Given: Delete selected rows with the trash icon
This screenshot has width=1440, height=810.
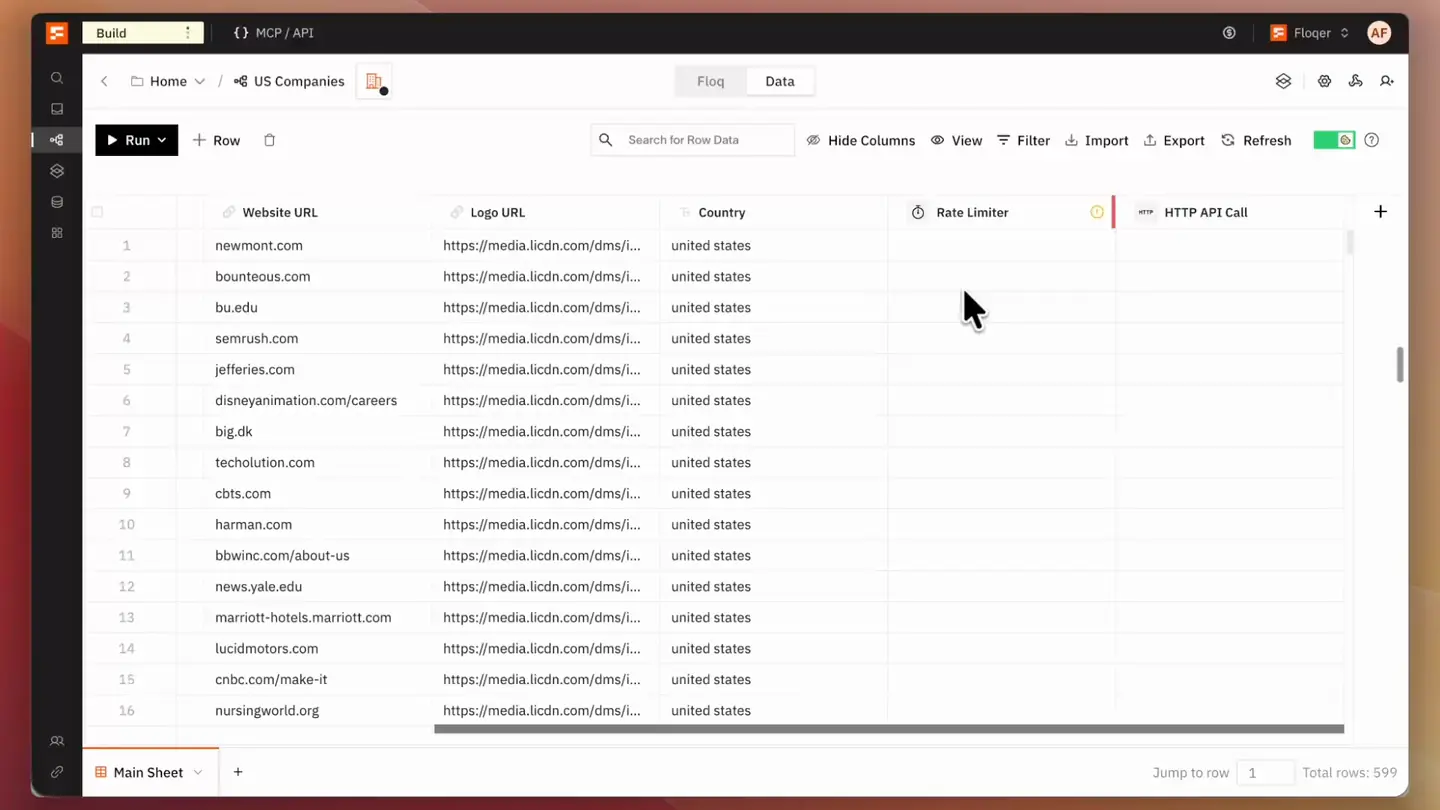Looking at the screenshot, I should pyautogui.click(x=269, y=140).
